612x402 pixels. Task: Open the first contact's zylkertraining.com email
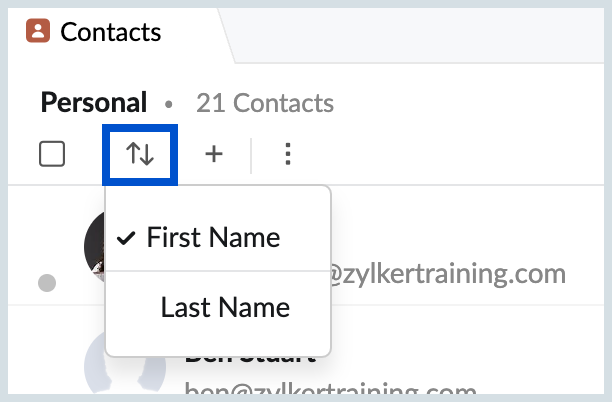[x=450, y=272]
